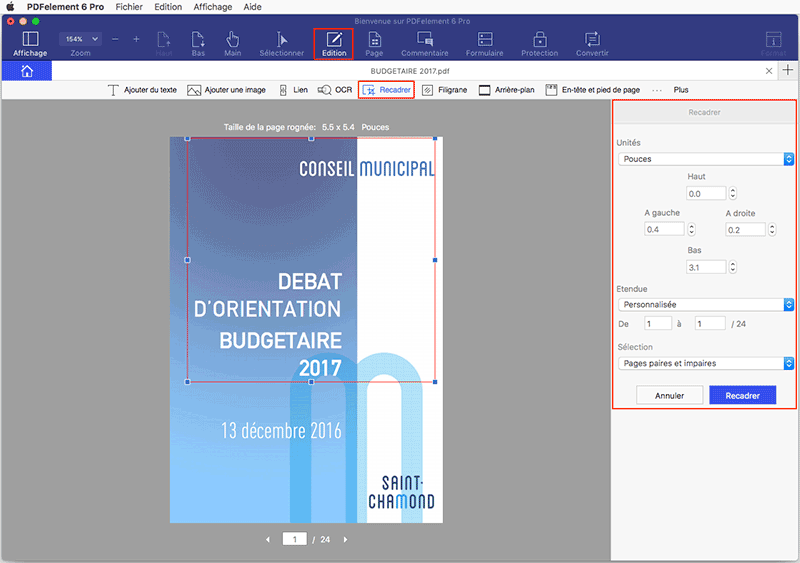The width and height of the screenshot is (800, 563).
Task: Click the page number field below document
Action: click(294, 539)
